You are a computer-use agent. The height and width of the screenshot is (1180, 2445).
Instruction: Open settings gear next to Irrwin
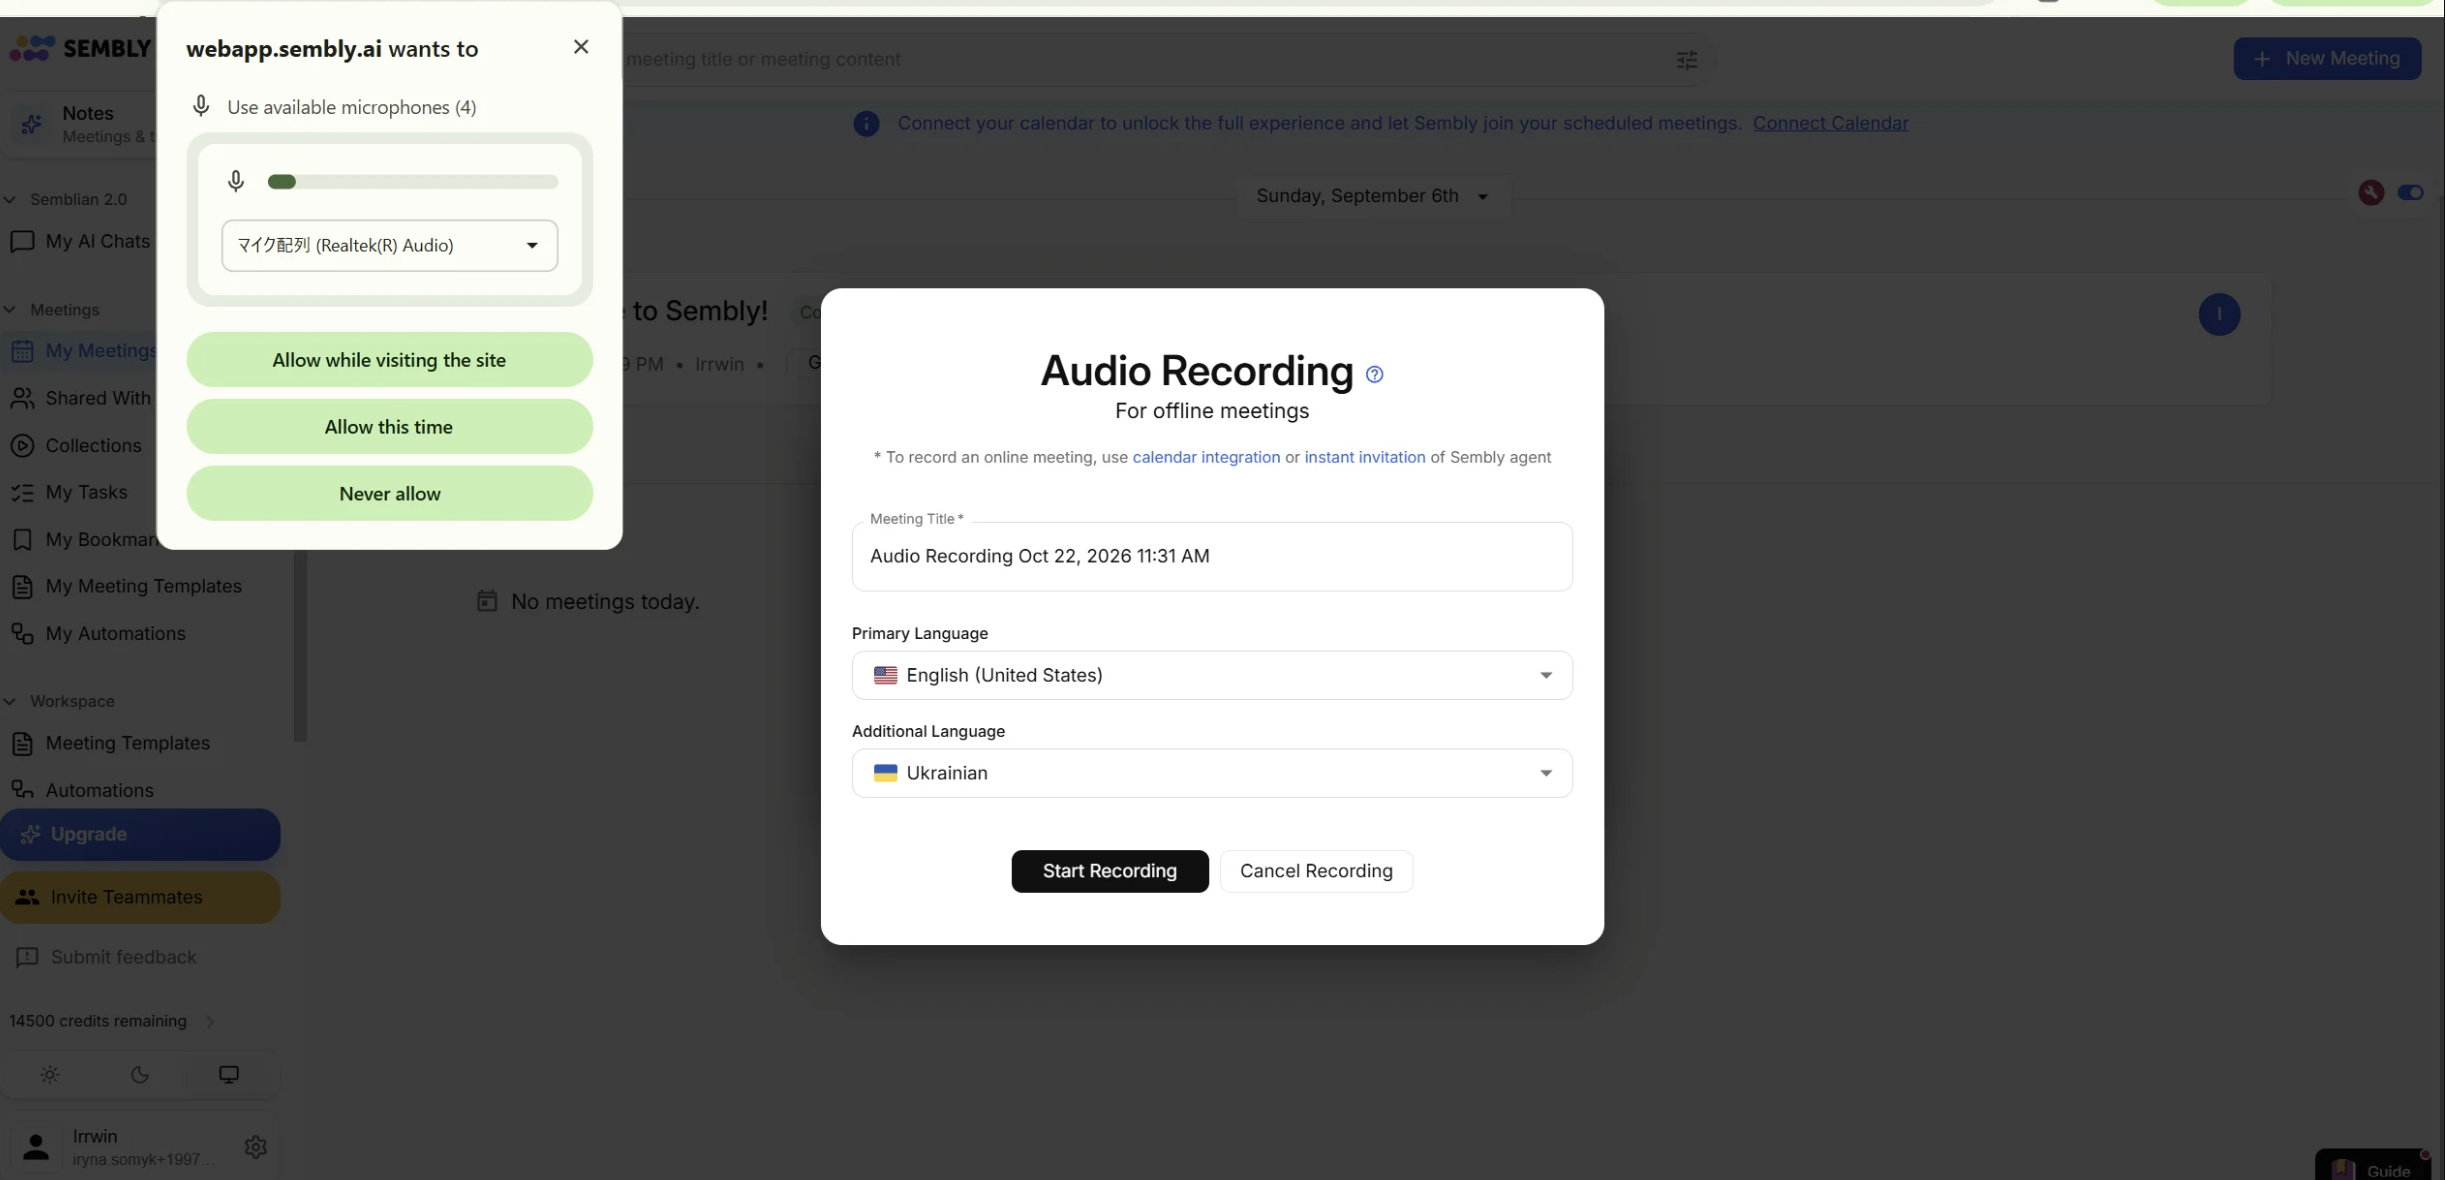pos(255,1147)
